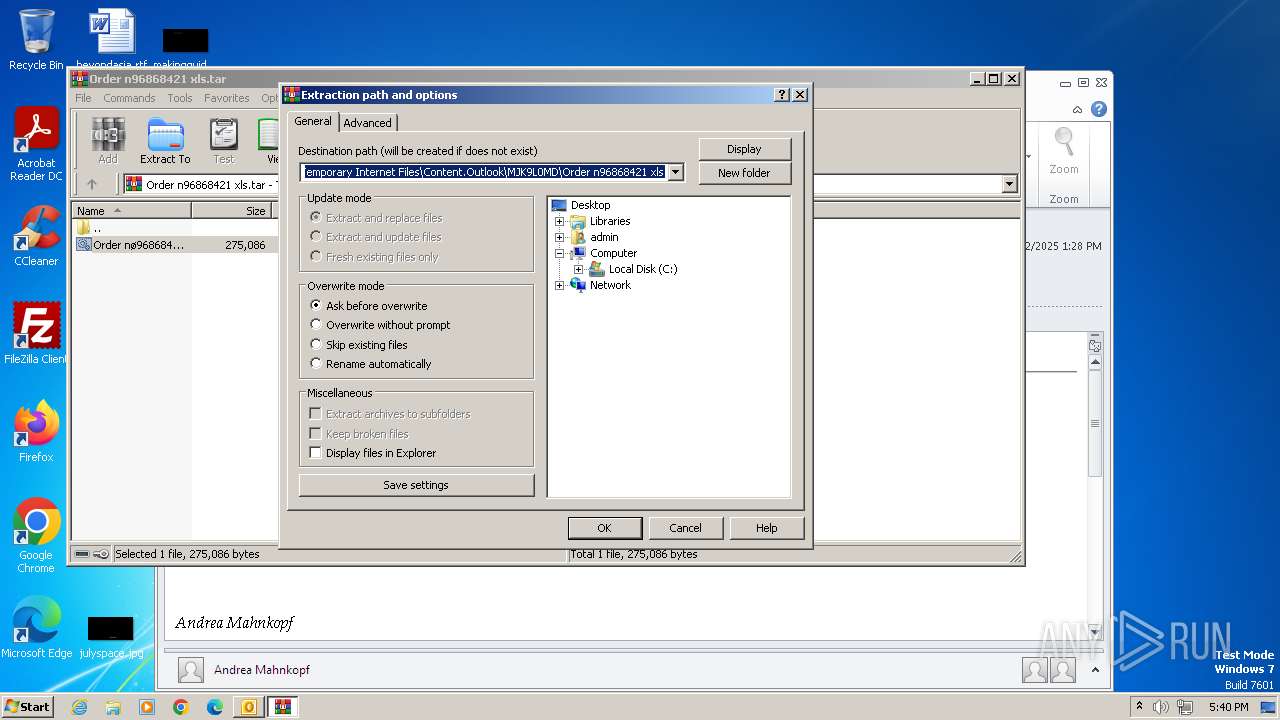
Task: Open WinRAR address bar dropdown arrow
Action: [1009, 184]
